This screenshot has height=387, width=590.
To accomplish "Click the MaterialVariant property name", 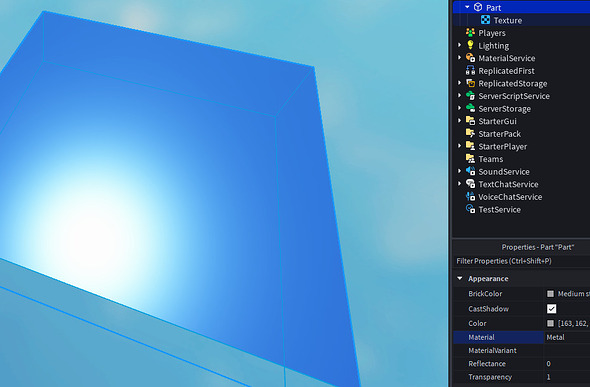I will click(492, 351).
